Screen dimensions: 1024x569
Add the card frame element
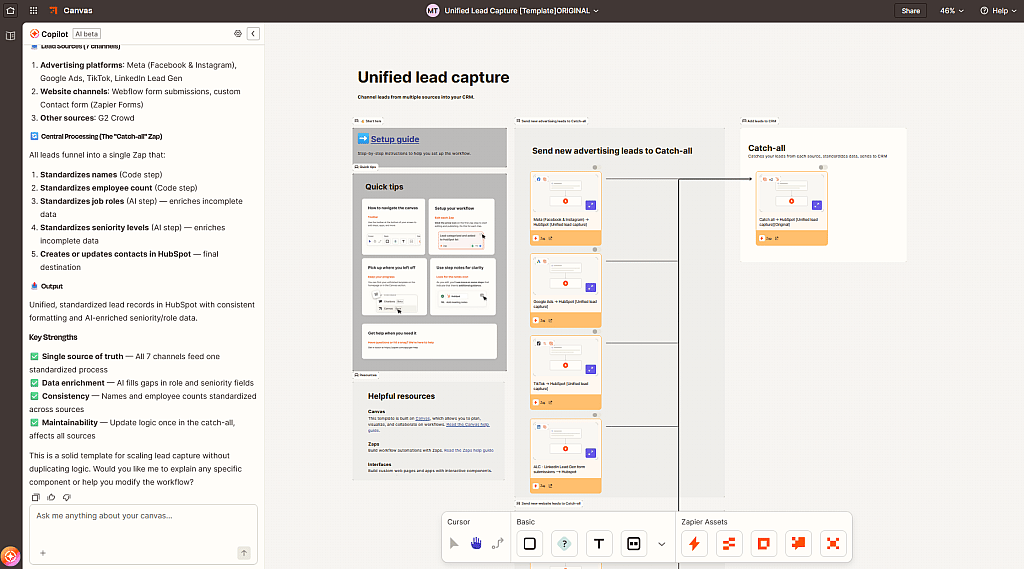click(633, 544)
